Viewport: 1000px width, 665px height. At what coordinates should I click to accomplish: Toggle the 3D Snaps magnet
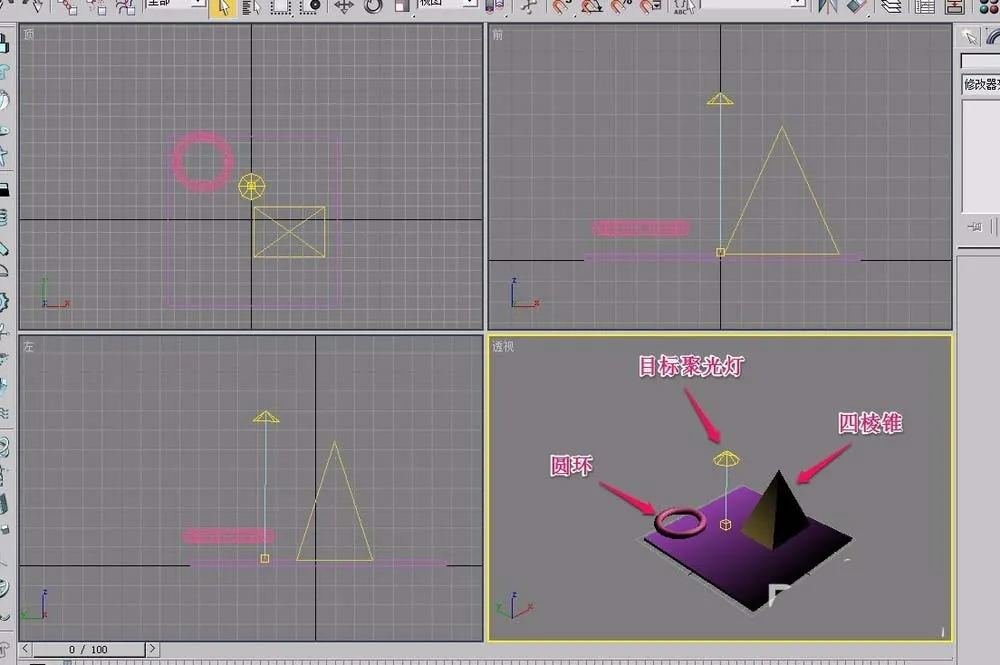pos(562,7)
